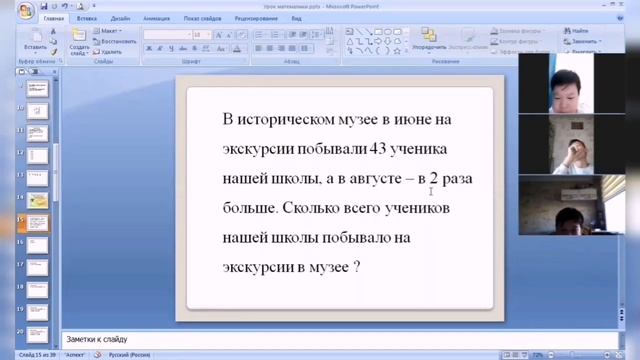Select the Star shape in shapes gallery

pyautogui.click(x=397, y=51)
